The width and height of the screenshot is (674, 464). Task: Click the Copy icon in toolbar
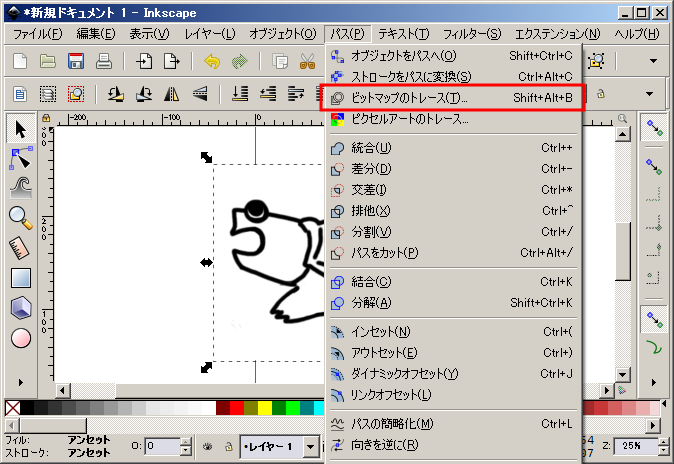pos(280,61)
